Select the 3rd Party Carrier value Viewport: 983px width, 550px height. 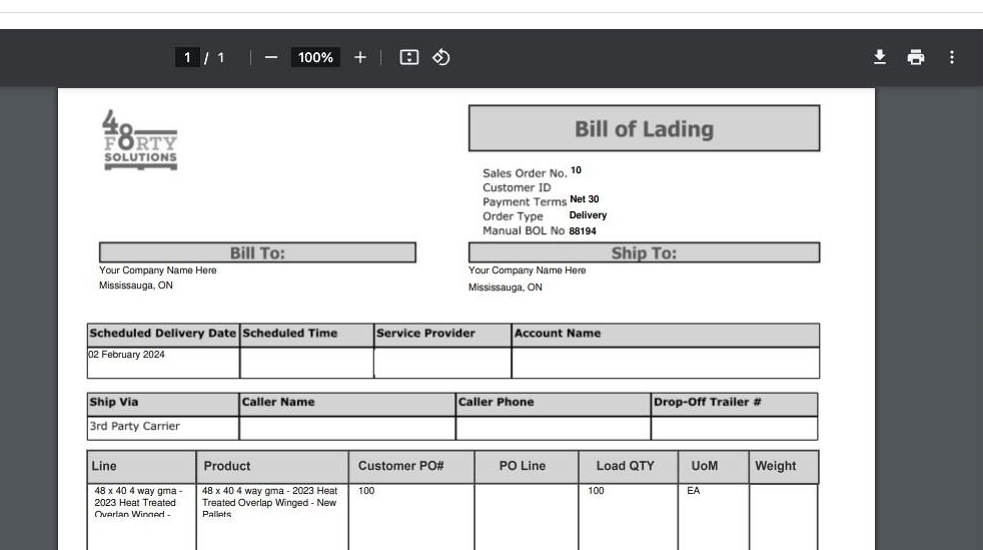click(135, 426)
